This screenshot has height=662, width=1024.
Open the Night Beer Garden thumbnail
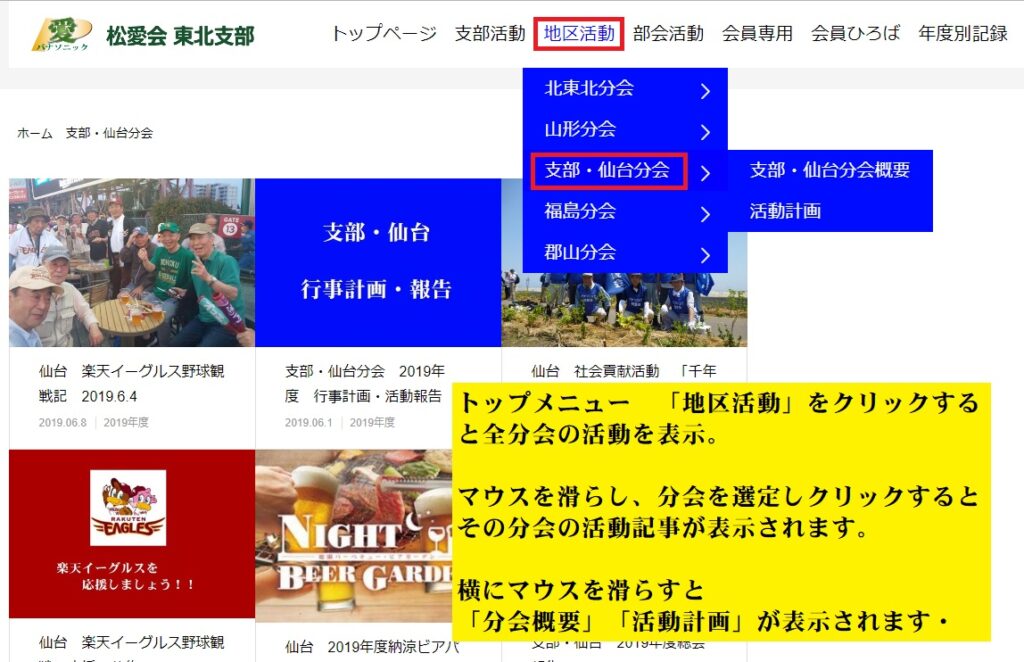(353, 533)
